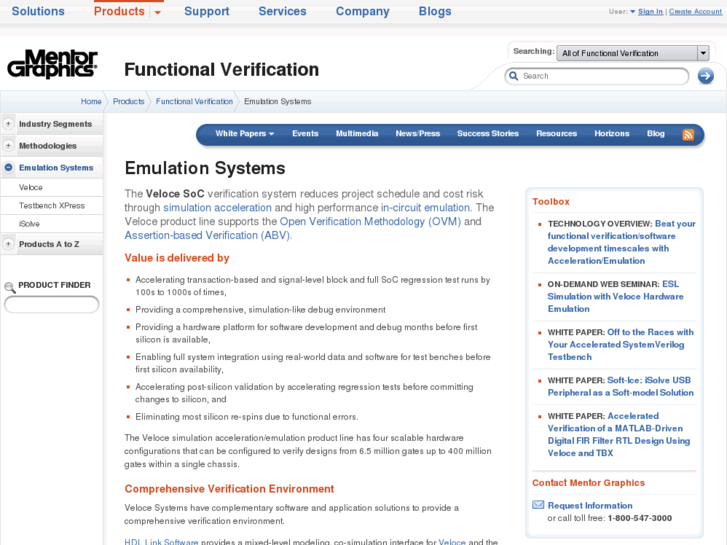Click the magnifier icon in the search box
The height and width of the screenshot is (545, 727).
coord(513,76)
